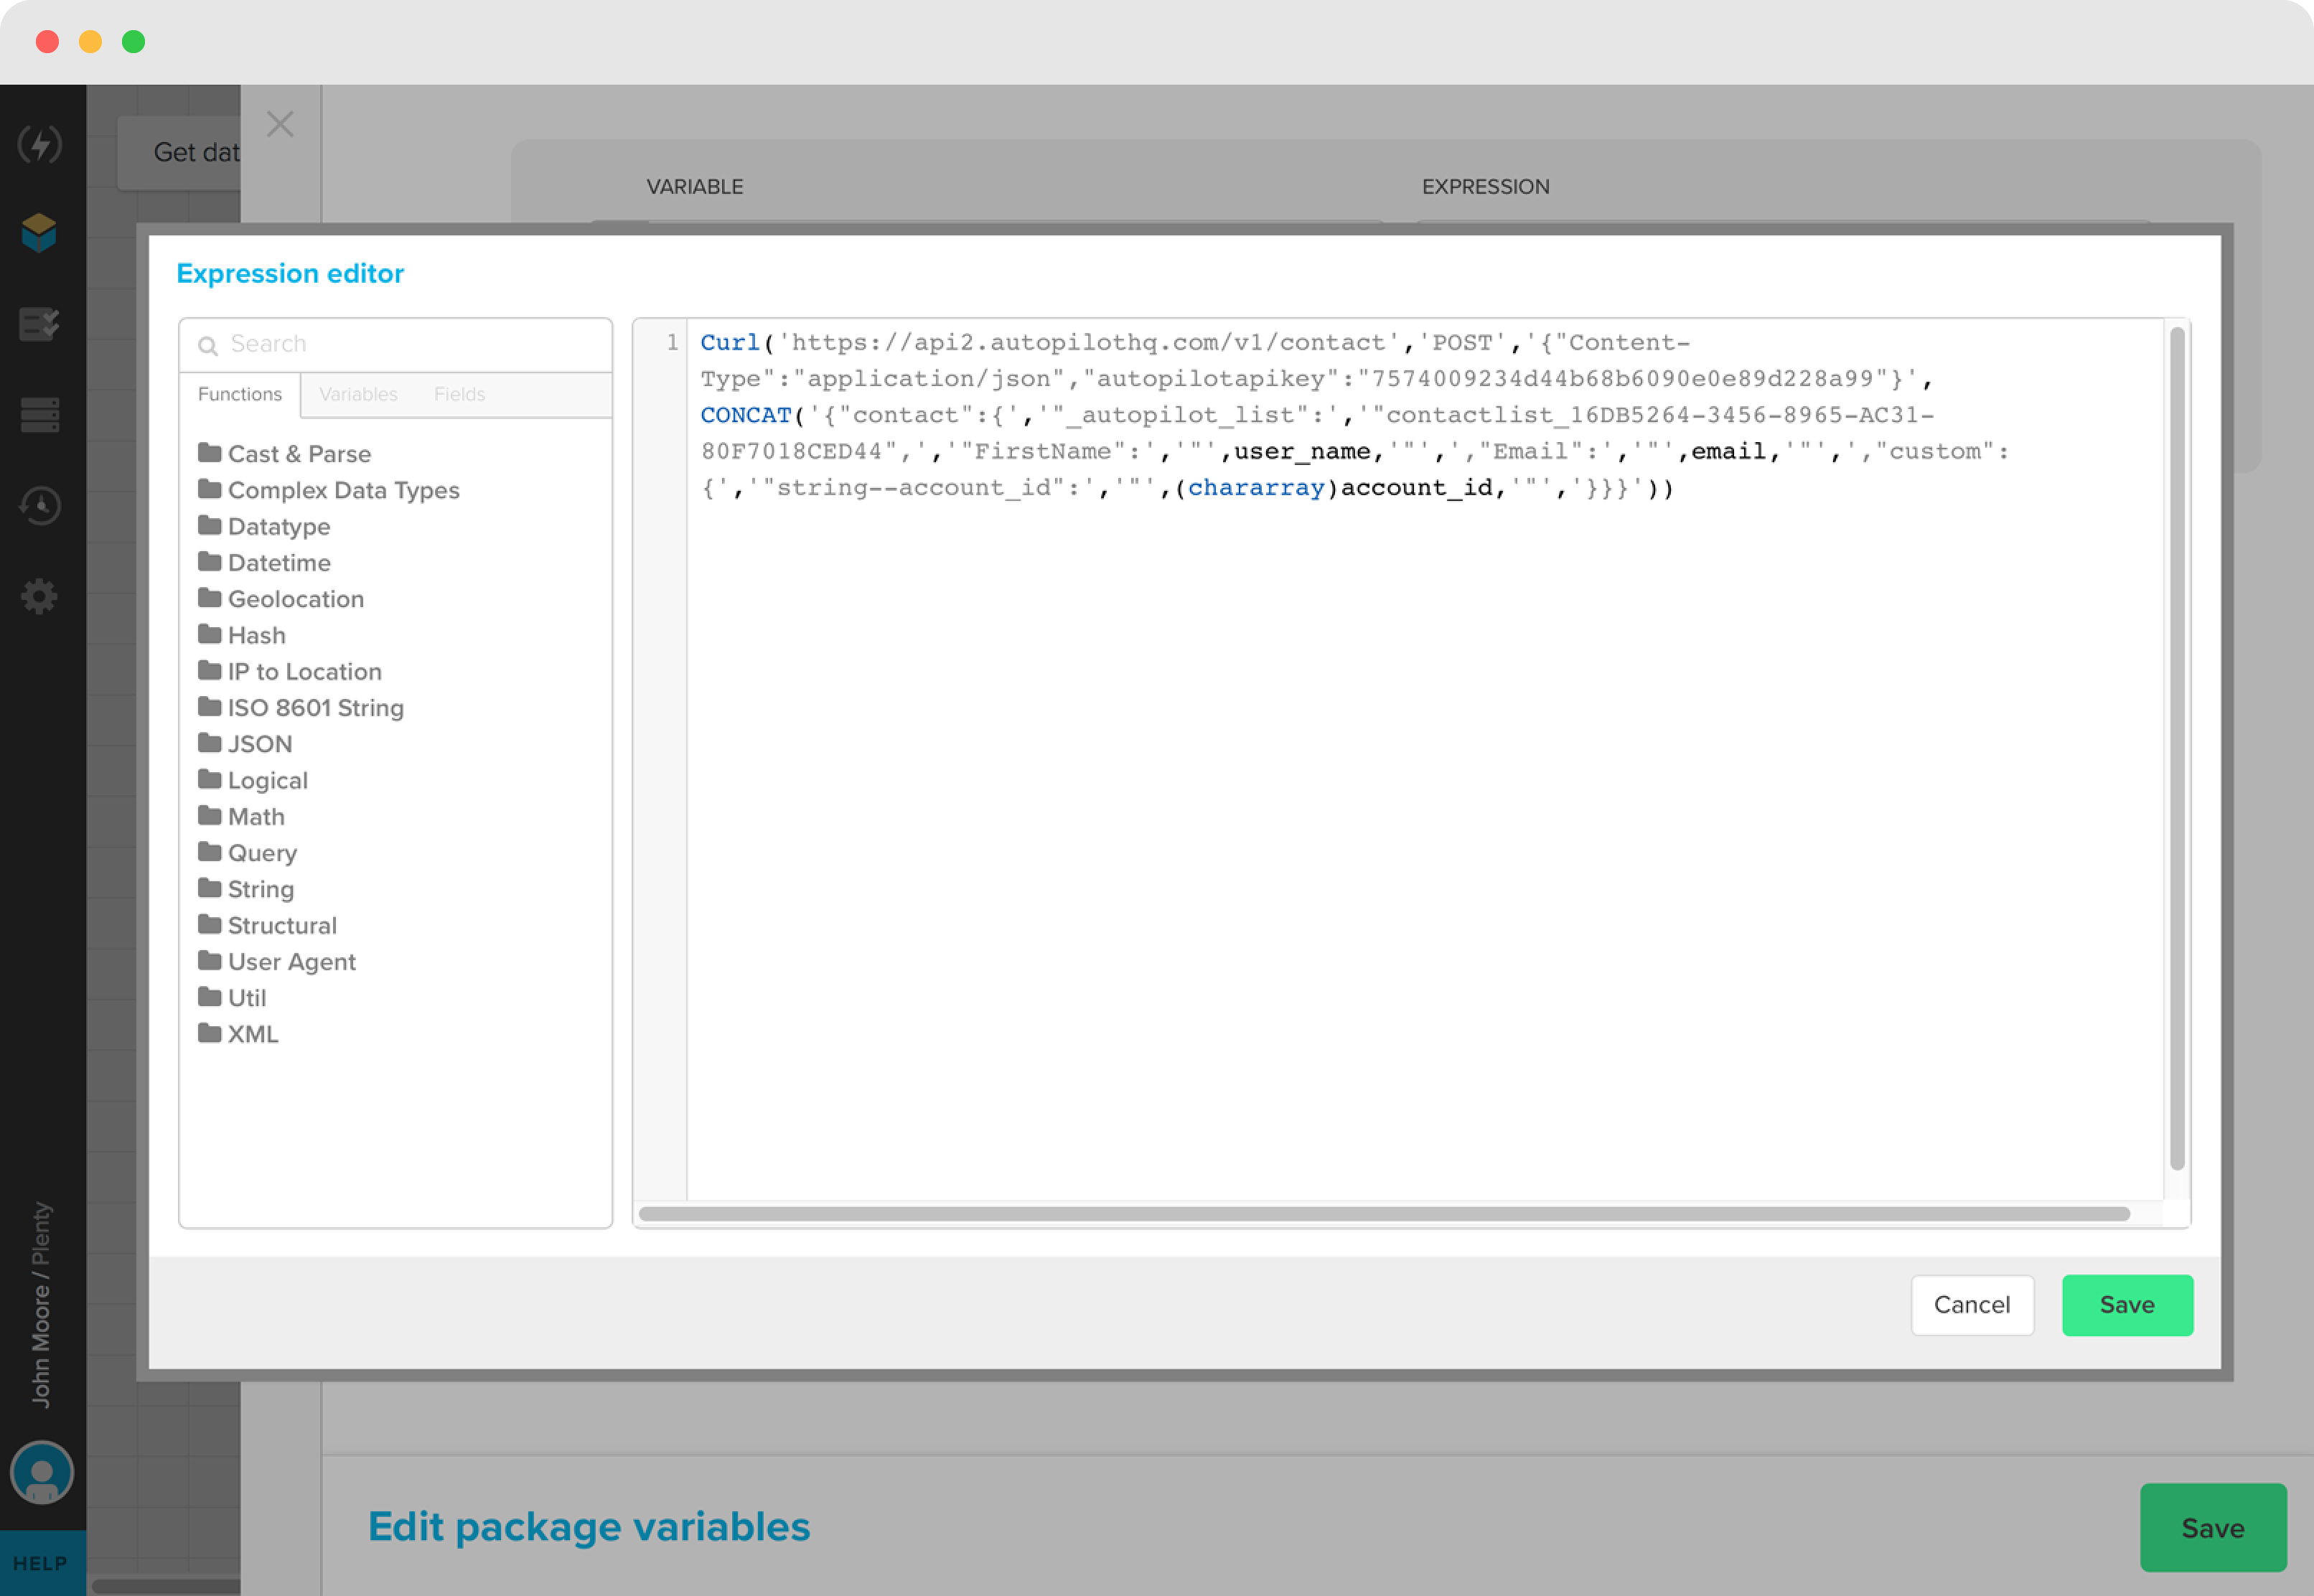Close the side panel with X icon
Screen dimensions: 2314x1596
tap(280, 124)
